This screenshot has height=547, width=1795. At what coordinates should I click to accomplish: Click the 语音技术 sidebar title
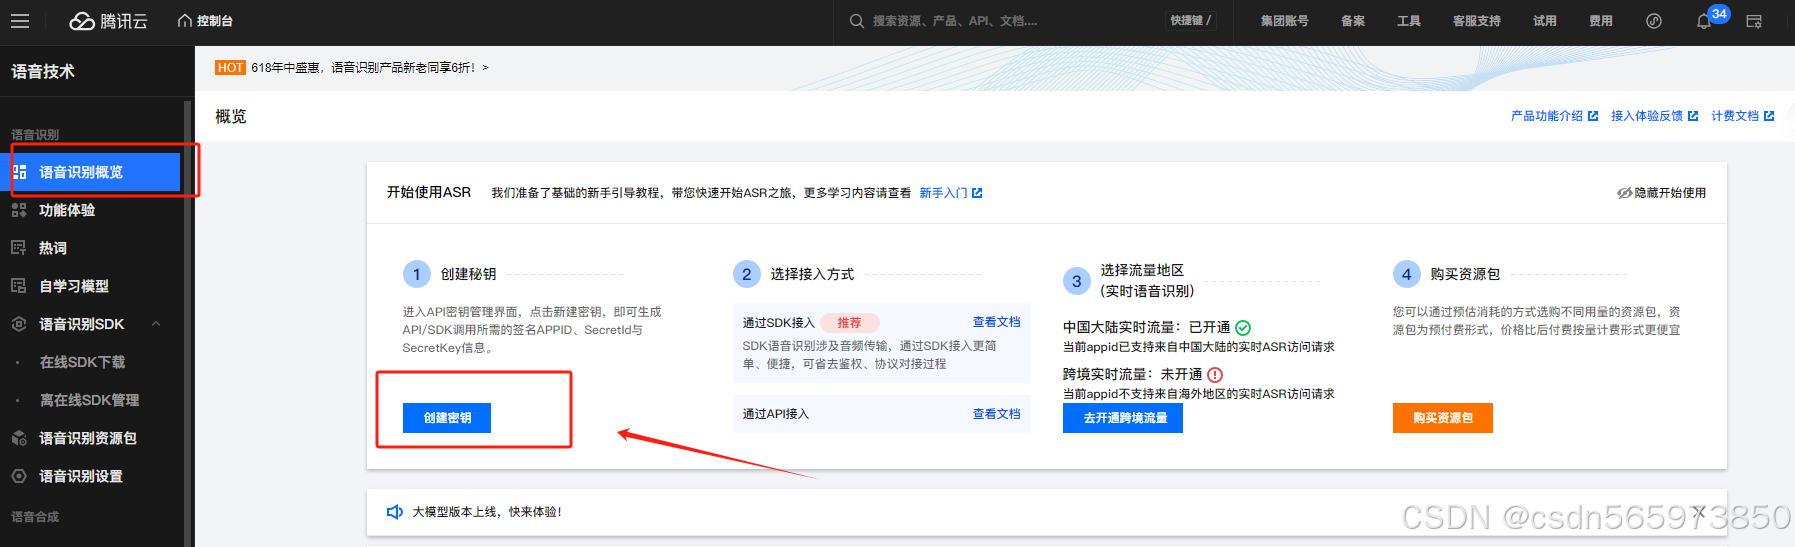click(x=43, y=72)
